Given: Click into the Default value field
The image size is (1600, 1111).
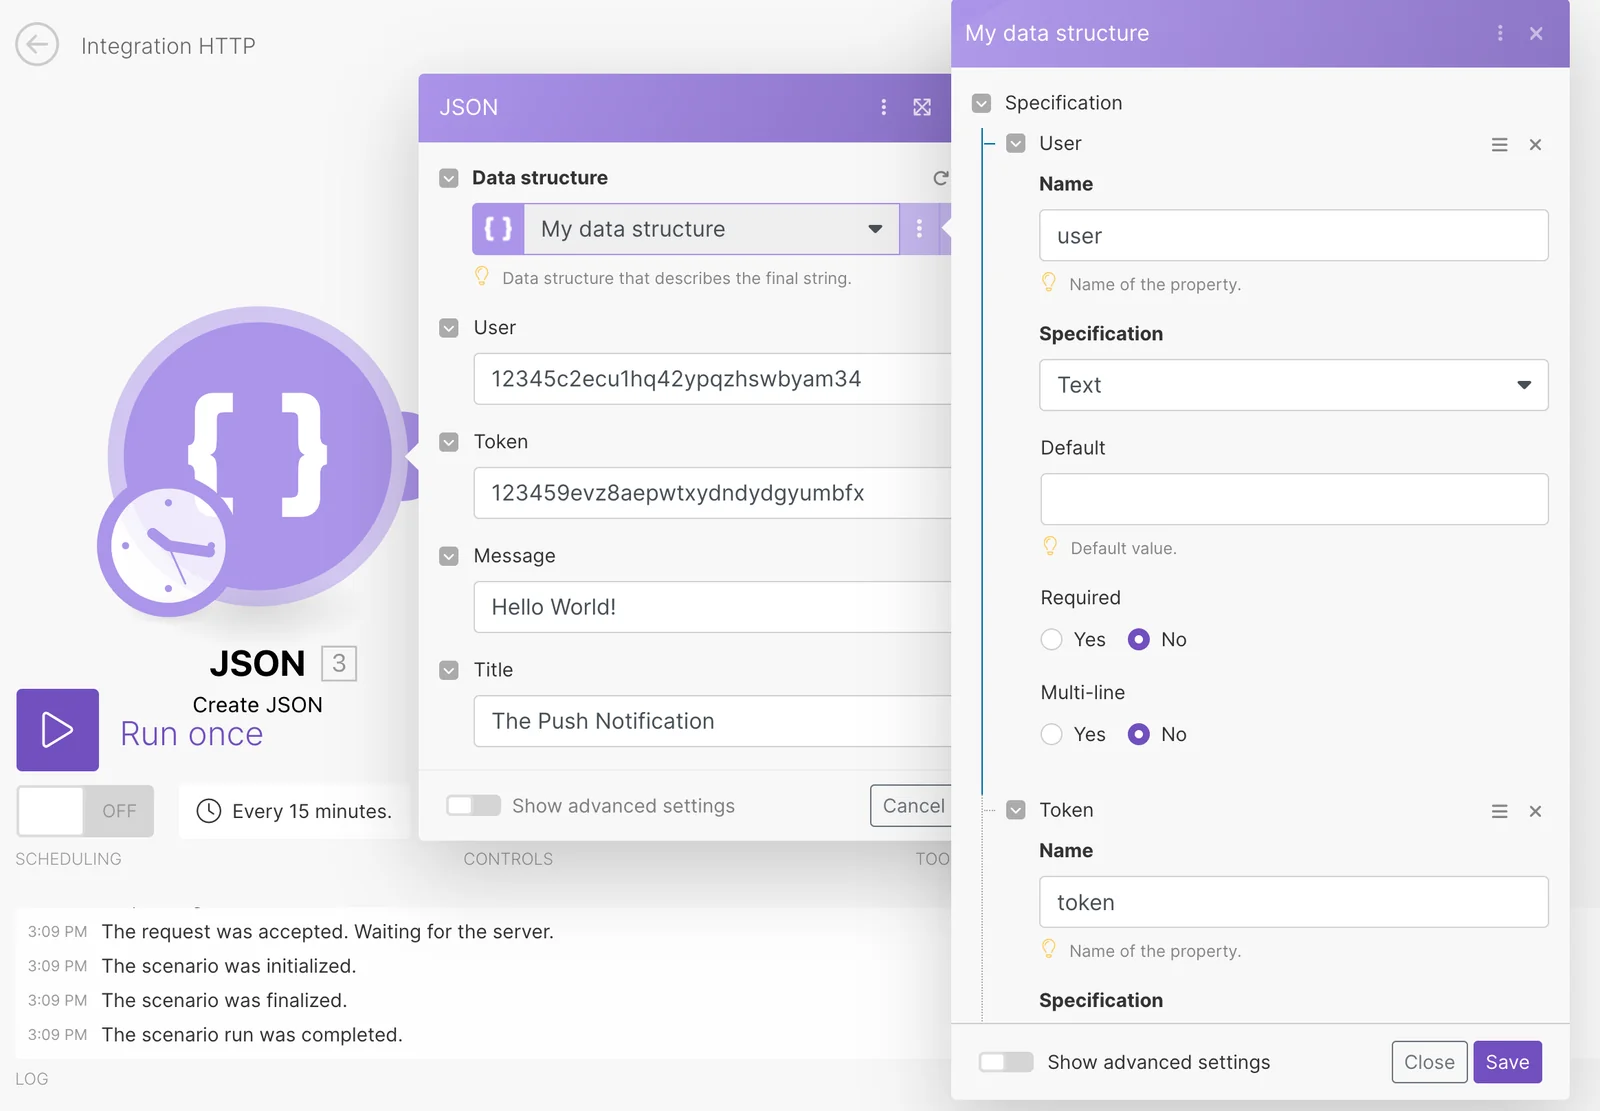Looking at the screenshot, I should (1294, 499).
